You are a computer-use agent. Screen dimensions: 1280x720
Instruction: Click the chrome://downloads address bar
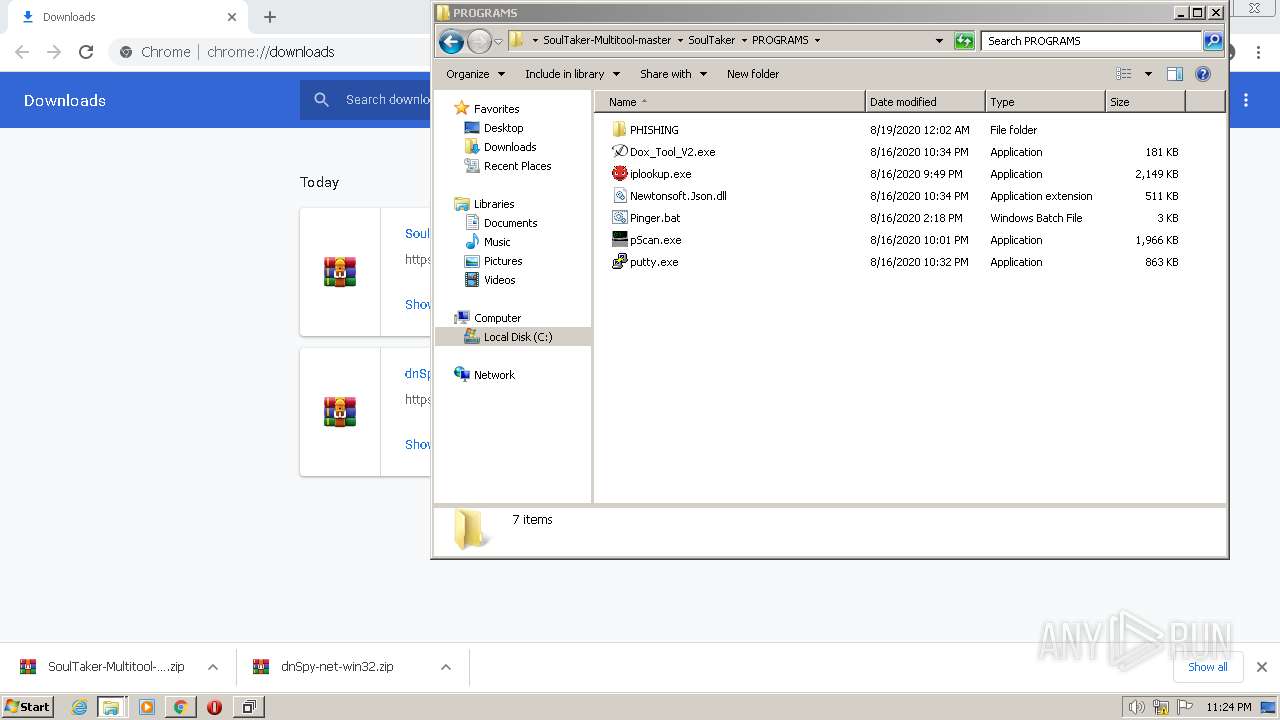[270, 52]
